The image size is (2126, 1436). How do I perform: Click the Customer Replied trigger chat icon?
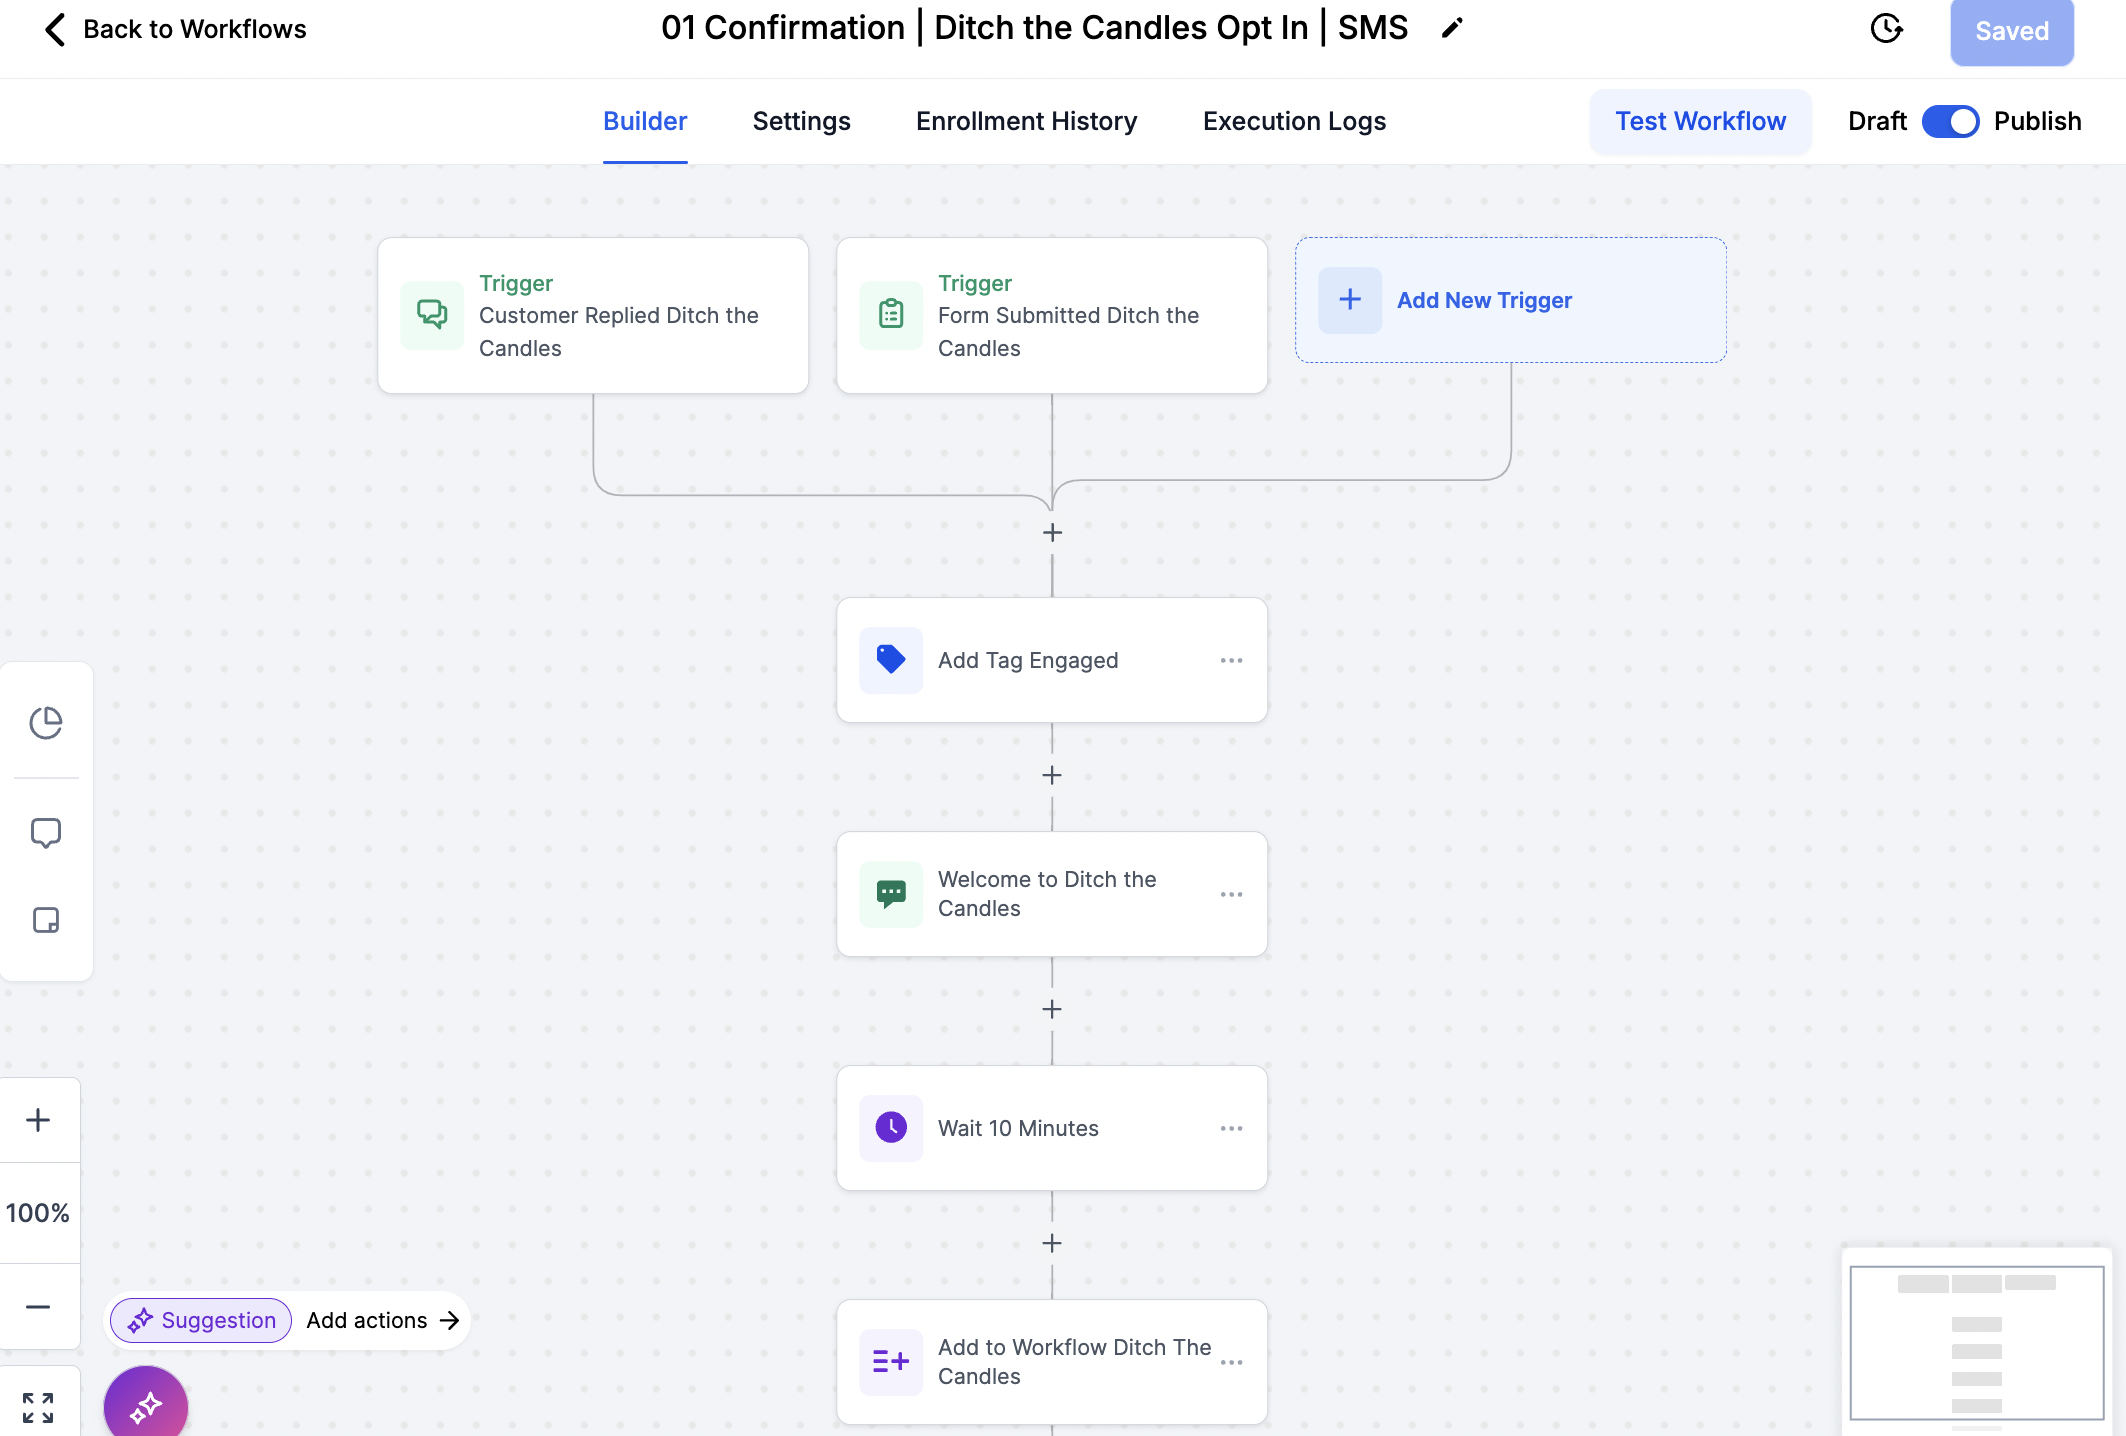432,315
